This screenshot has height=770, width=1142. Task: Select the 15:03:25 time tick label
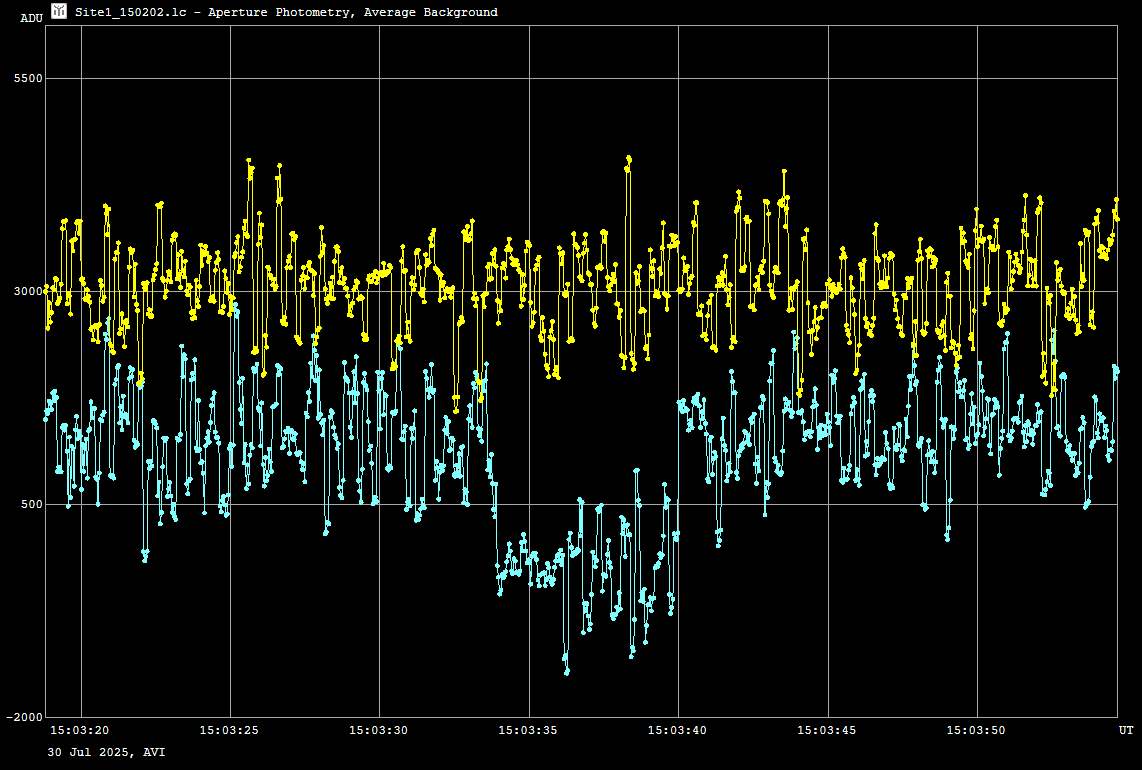click(x=229, y=731)
